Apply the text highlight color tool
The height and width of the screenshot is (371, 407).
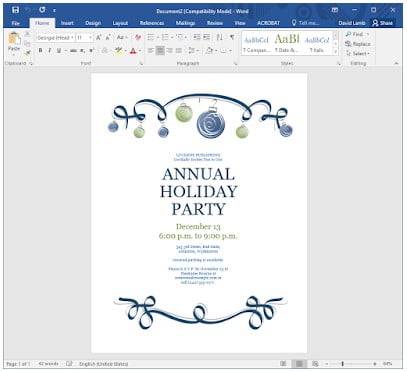click(118, 51)
